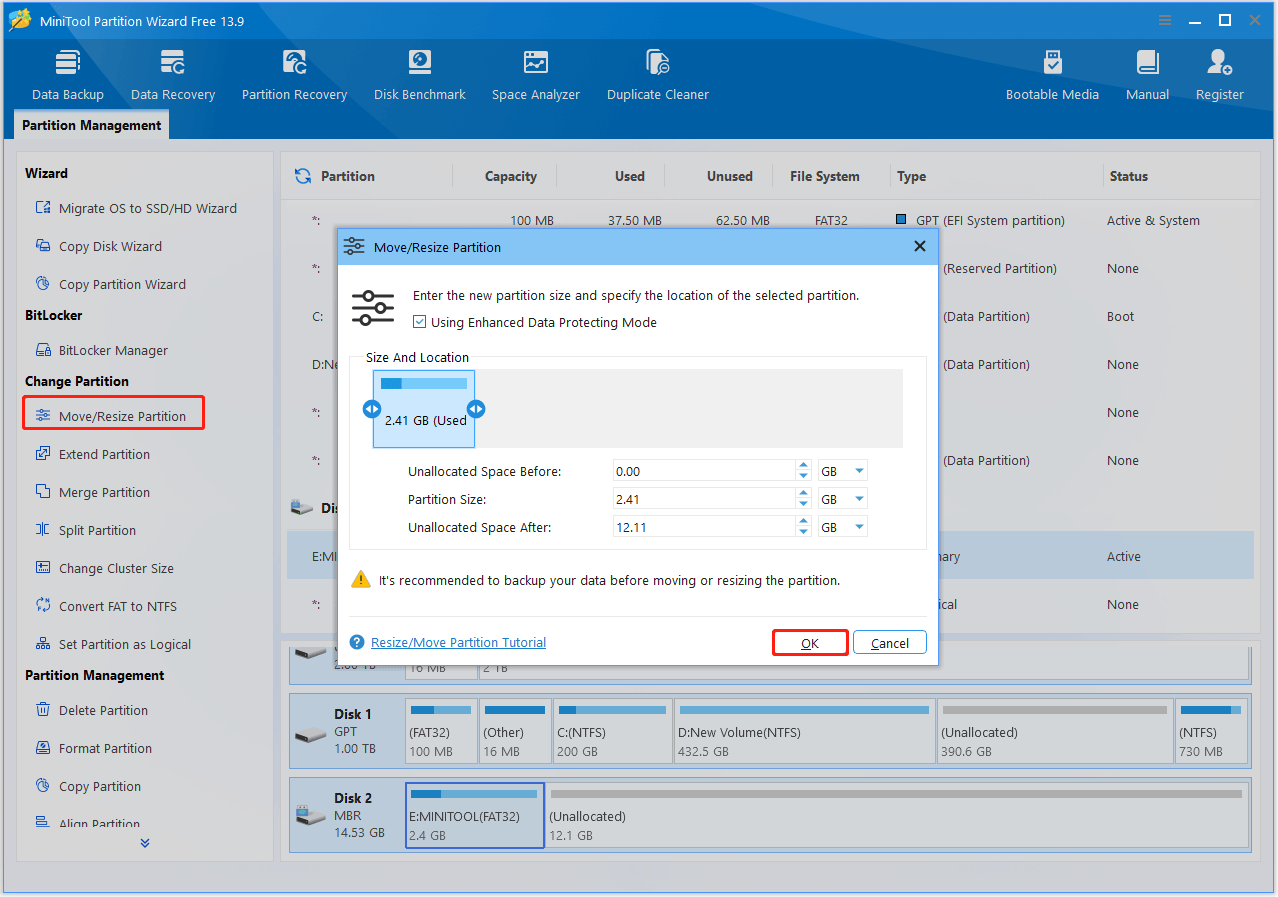1278x897 pixels.
Task: Expand more sidebar actions with double chevron
Action: 145,843
